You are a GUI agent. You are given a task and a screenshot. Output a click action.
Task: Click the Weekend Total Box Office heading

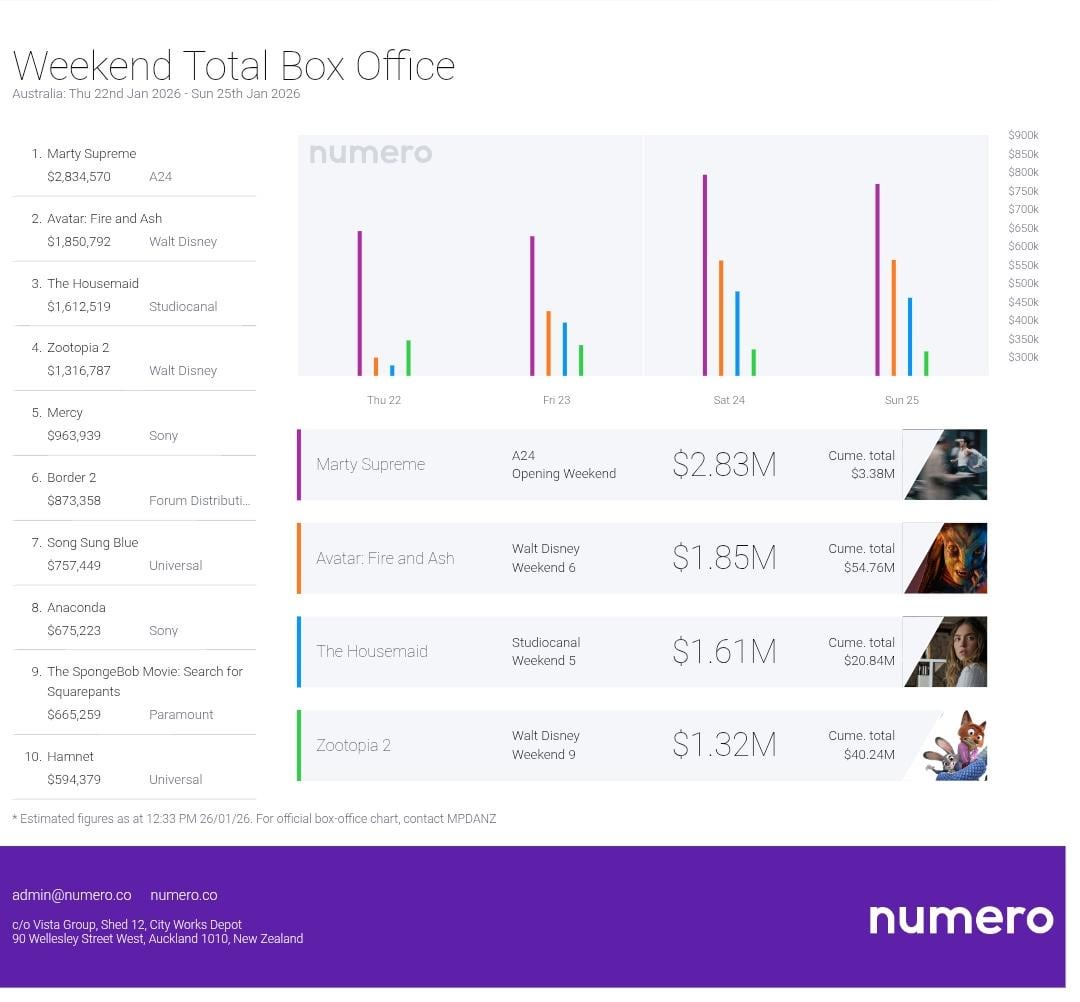234,66
